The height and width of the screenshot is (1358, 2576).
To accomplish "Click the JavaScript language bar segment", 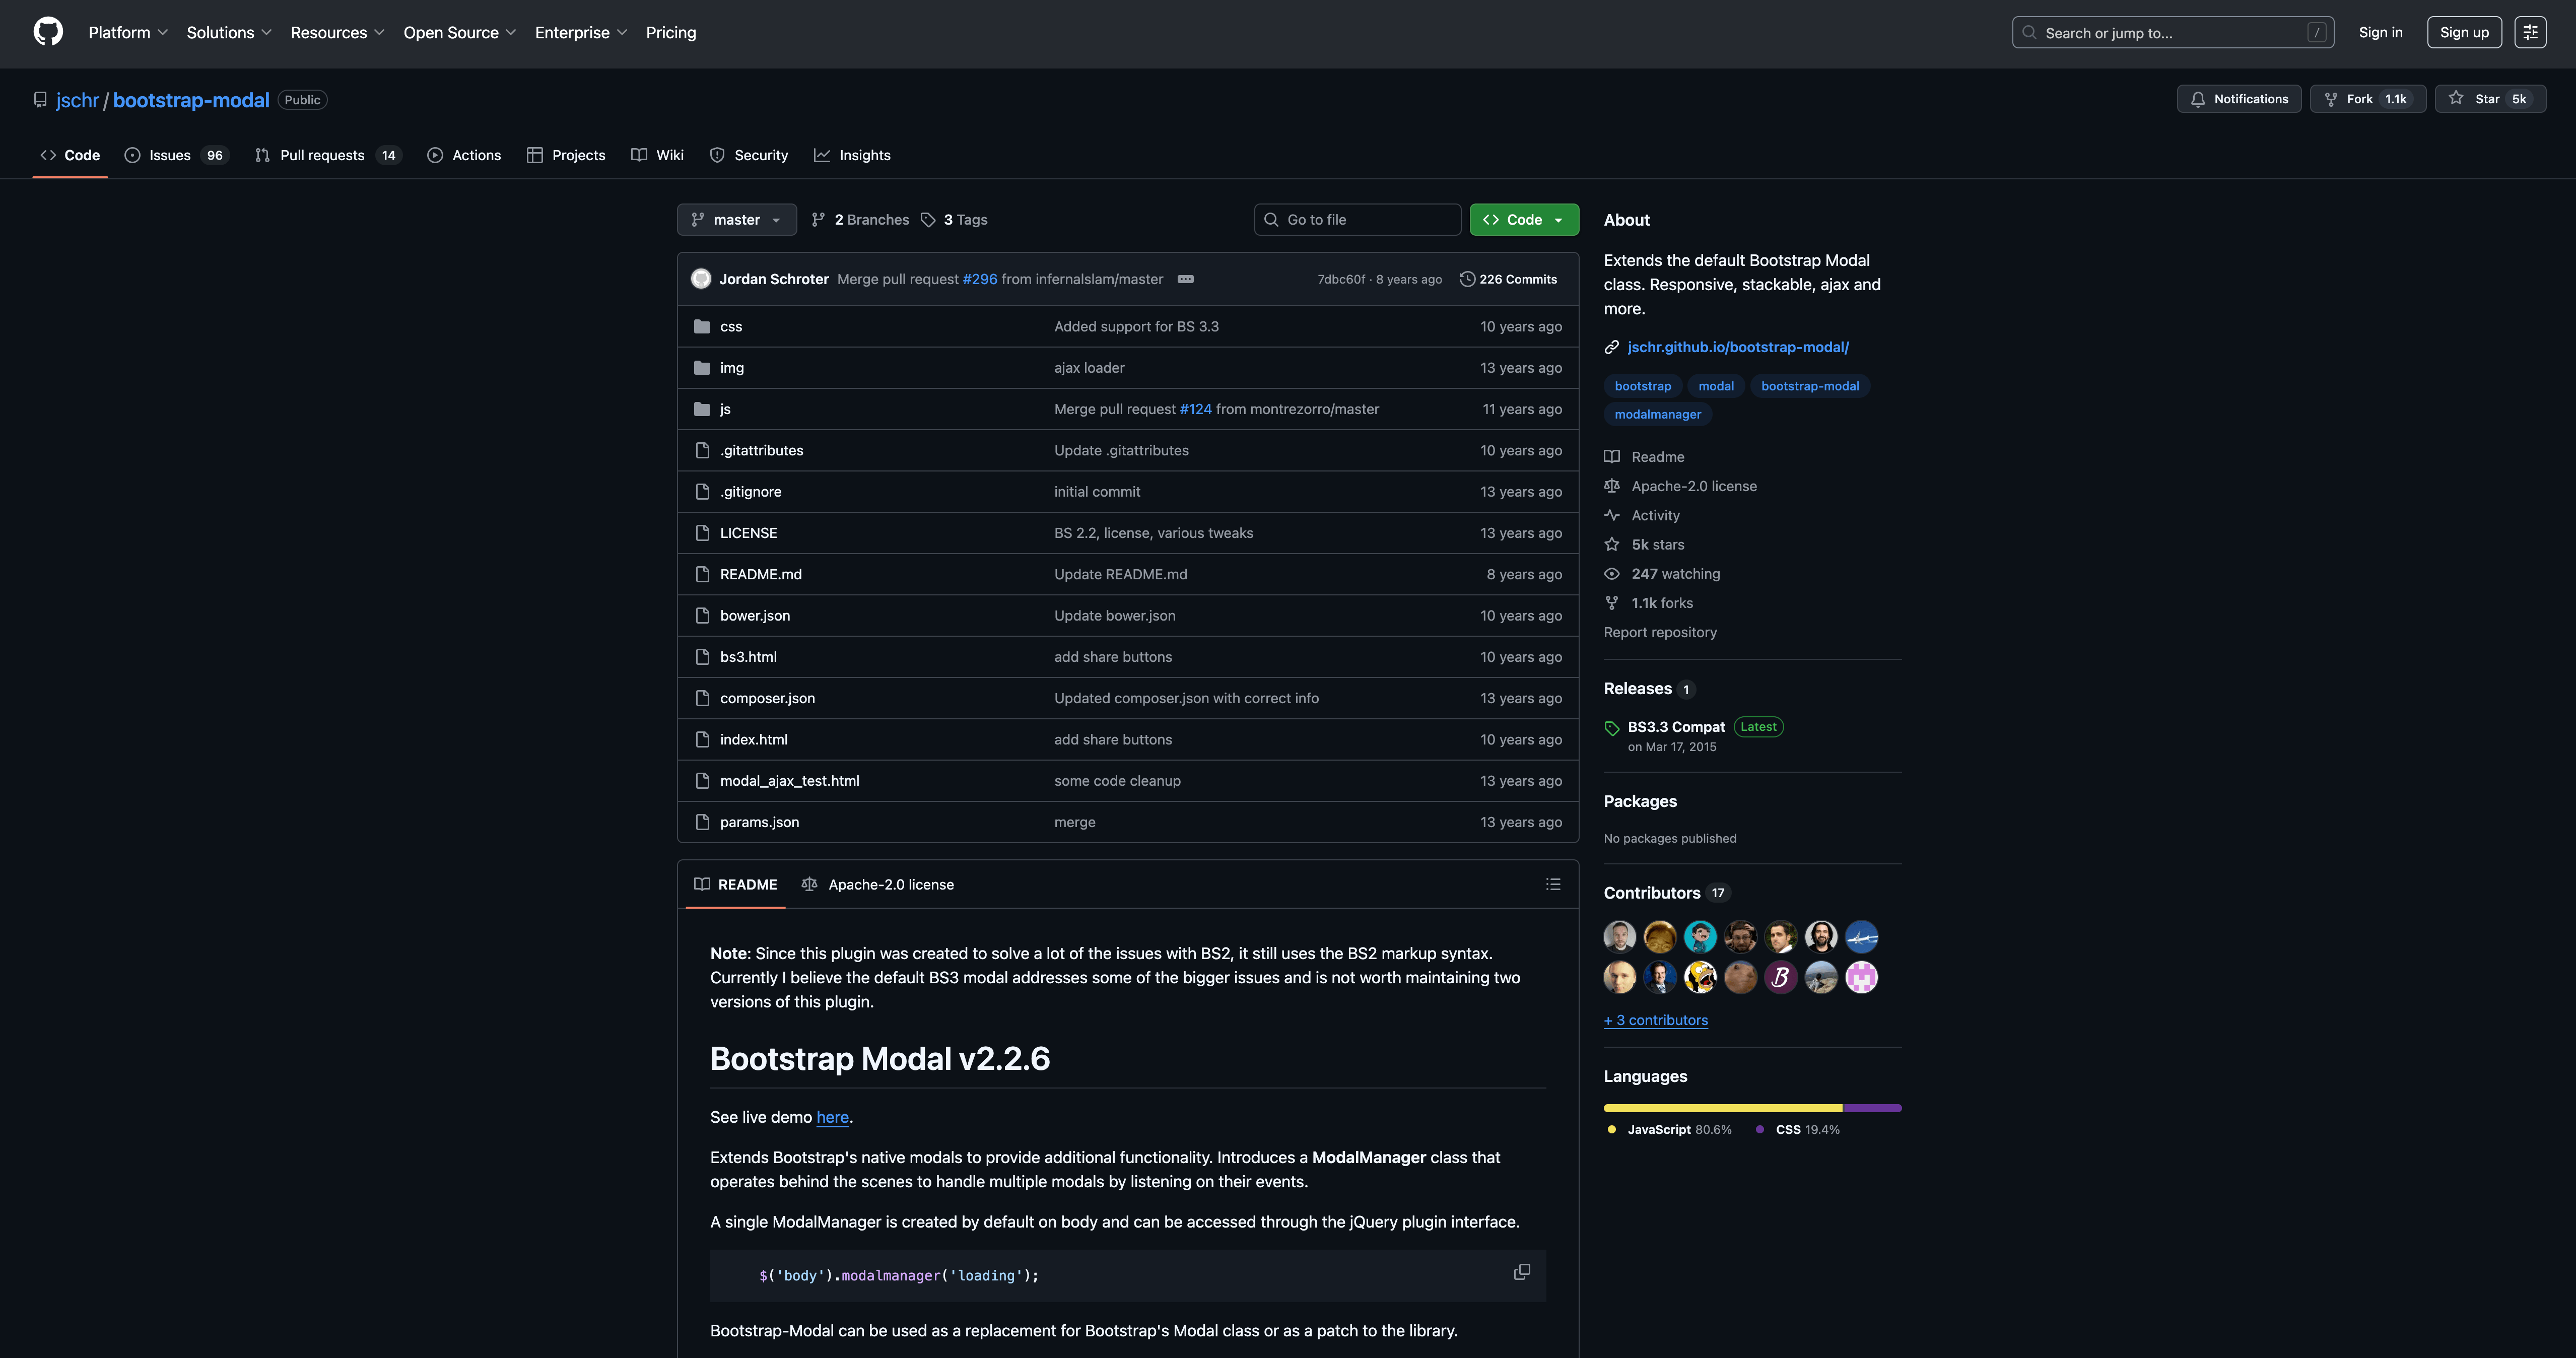I will pos(1722,1108).
